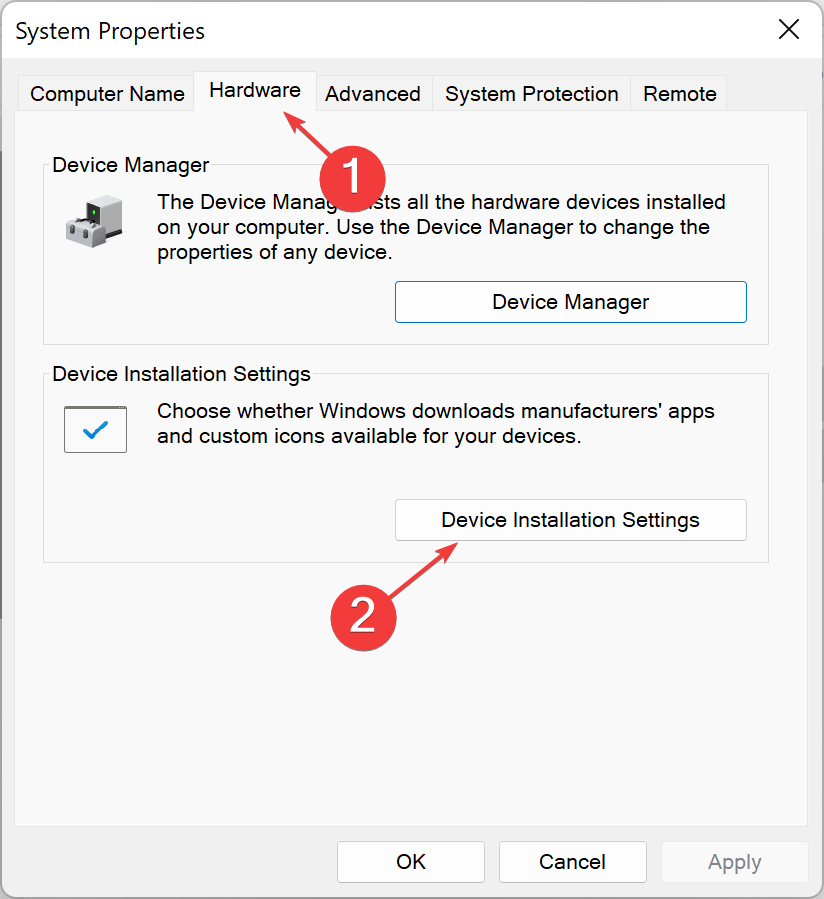The height and width of the screenshot is (899, 824).
Task: Click the 'System Properties' window title
Action: [110, 31]
